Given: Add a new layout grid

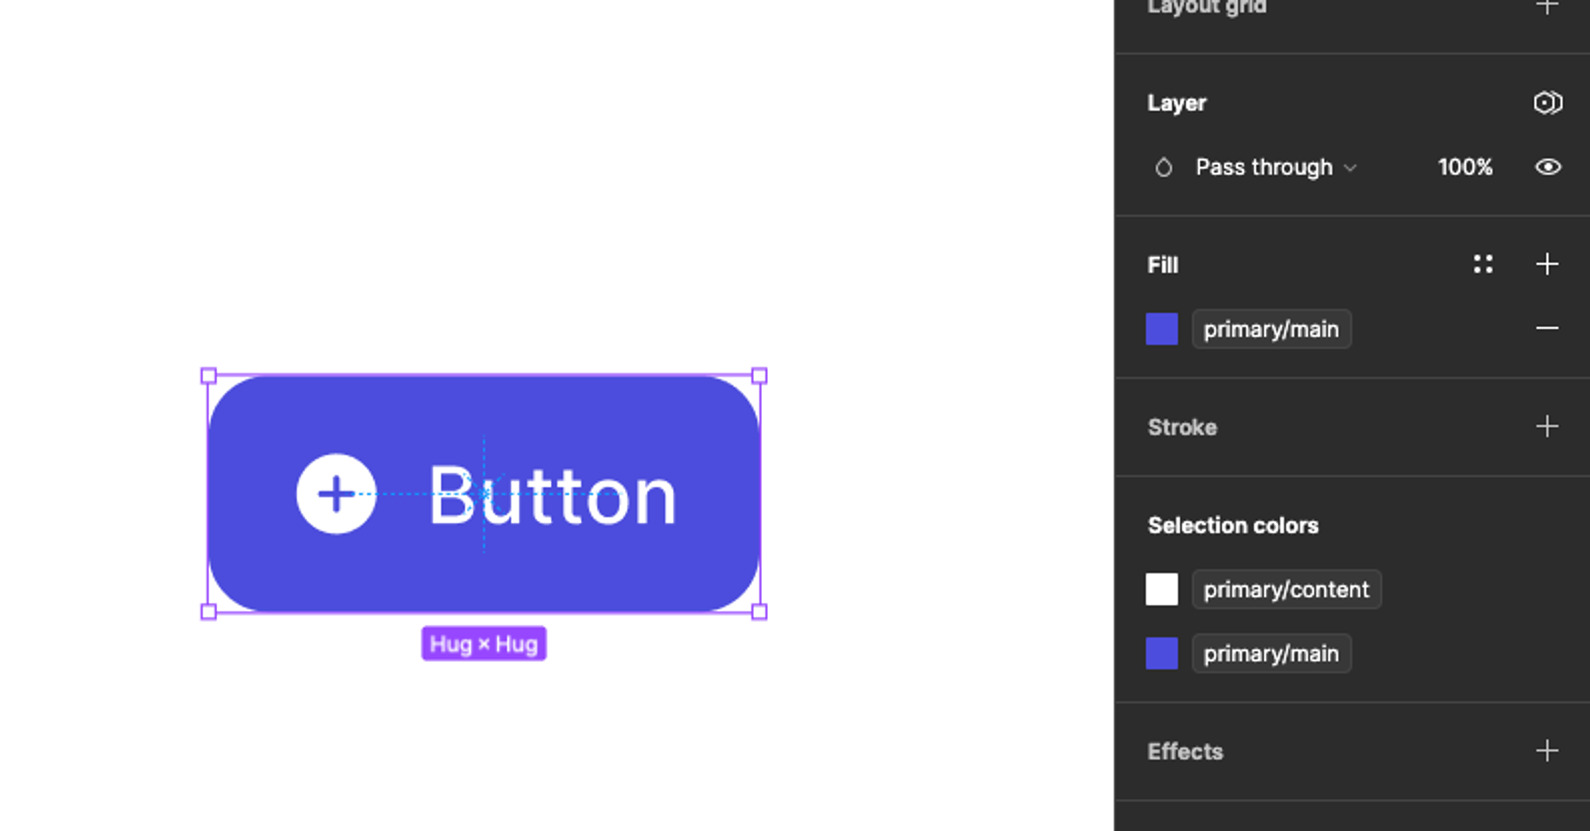Looking at the screenshot, I should pos(1547,8).
